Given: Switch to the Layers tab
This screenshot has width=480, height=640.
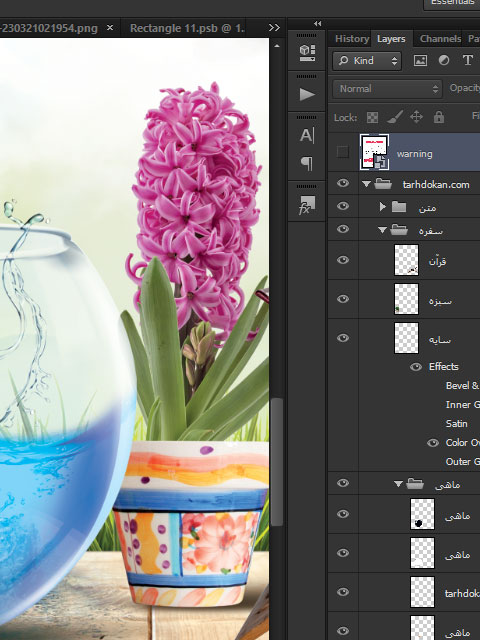Looking at the screenshot, I should point(391,39).
